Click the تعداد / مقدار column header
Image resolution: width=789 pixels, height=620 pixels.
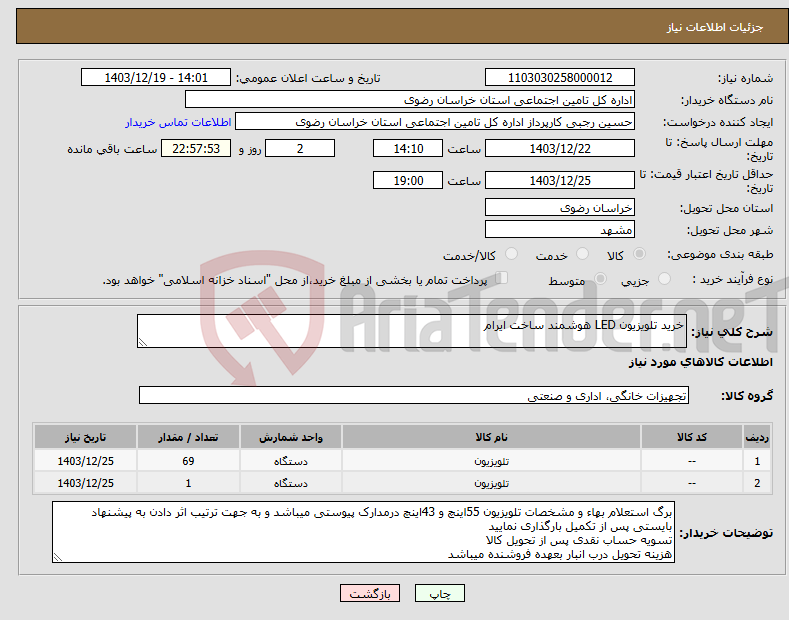click(188, 437)
